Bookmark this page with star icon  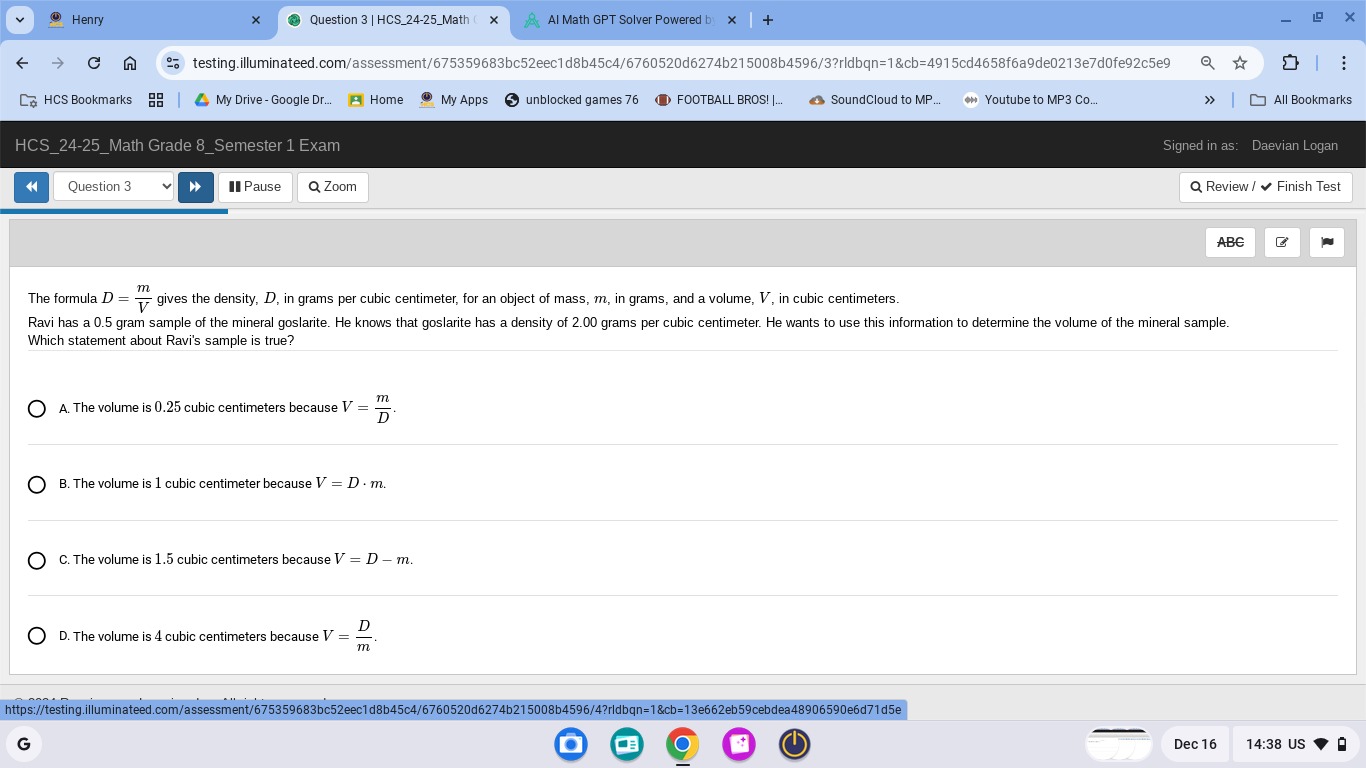click(x=1240, y=63)
